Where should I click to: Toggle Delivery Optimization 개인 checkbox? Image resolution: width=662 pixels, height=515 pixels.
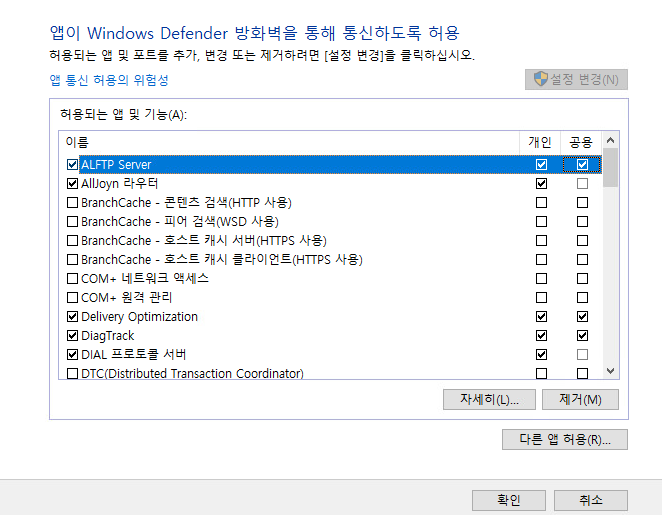(541, 317)
